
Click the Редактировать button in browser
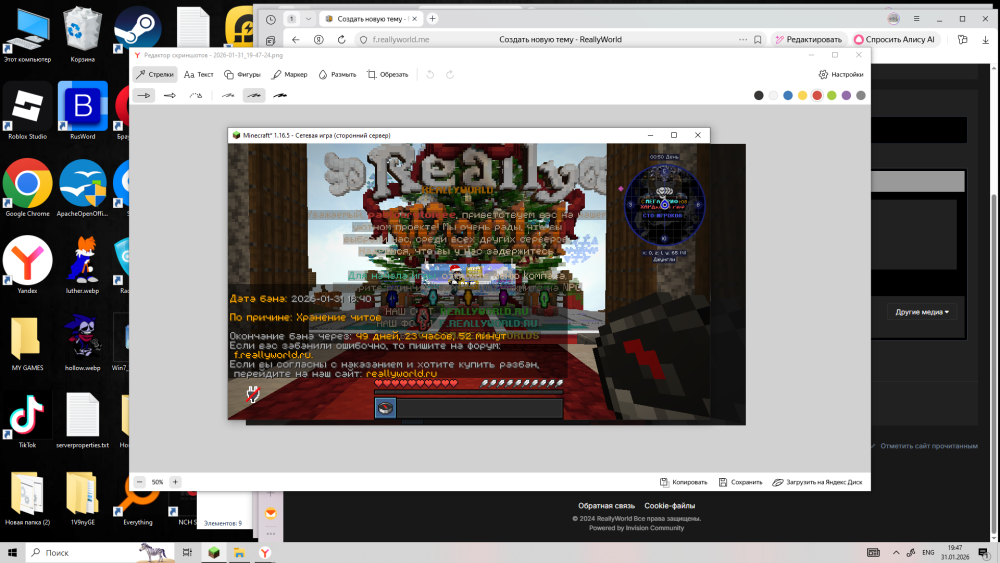tap(809, 40)
